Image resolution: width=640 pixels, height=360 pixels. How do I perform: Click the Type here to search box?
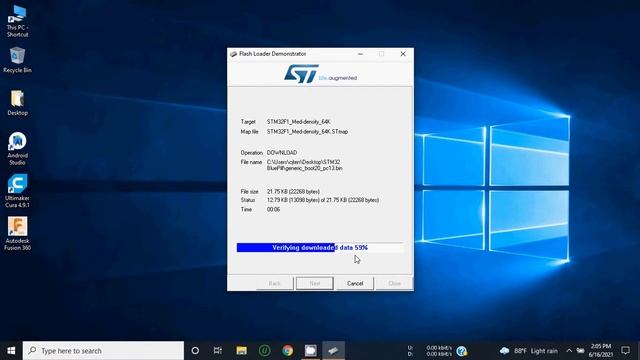103,351
